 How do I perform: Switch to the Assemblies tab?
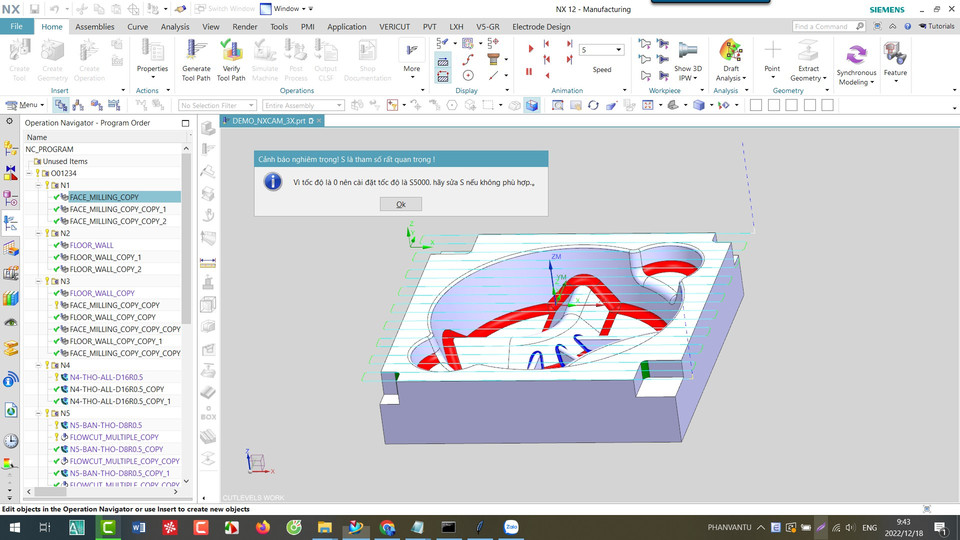[x=94, y=26]
